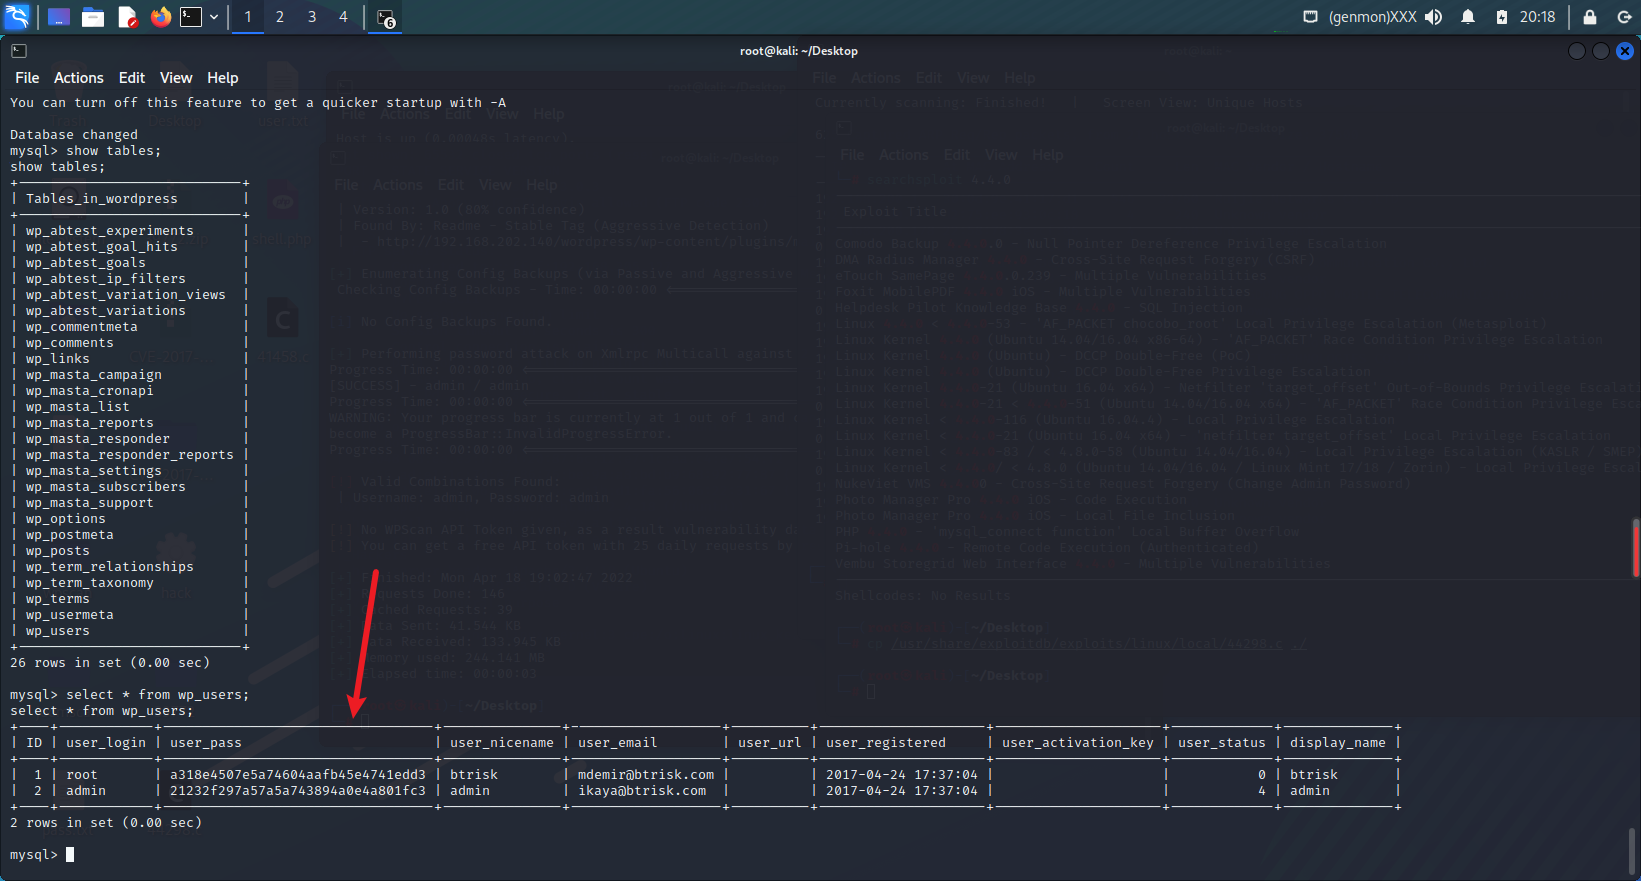The height and width of the screenshot is (881, 1641).
Task: Click the wp_abtest_goal_hits row
Action: tap(102, 247)
